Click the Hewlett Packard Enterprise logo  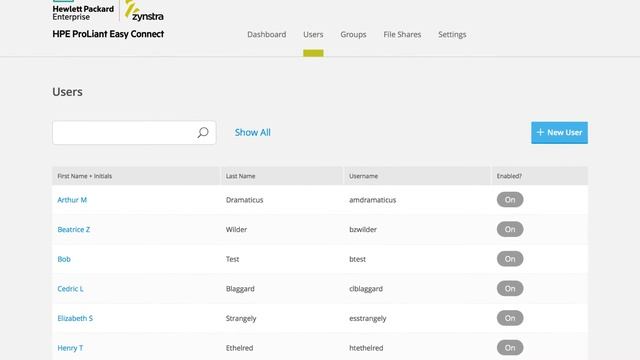tap(83, 11)
